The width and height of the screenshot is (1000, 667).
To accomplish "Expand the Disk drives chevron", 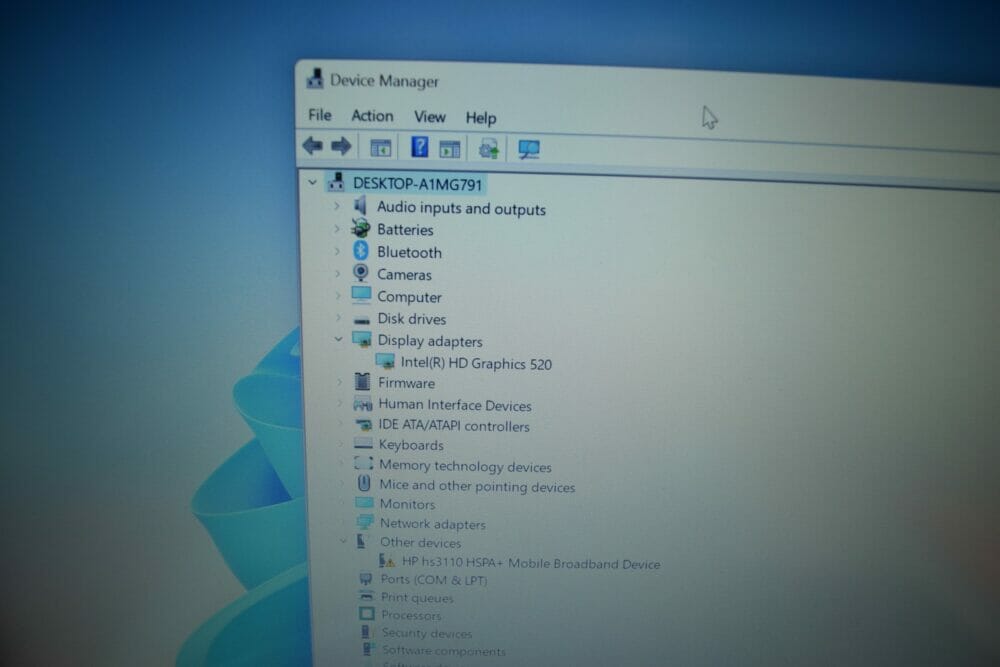I will [338, 318].
